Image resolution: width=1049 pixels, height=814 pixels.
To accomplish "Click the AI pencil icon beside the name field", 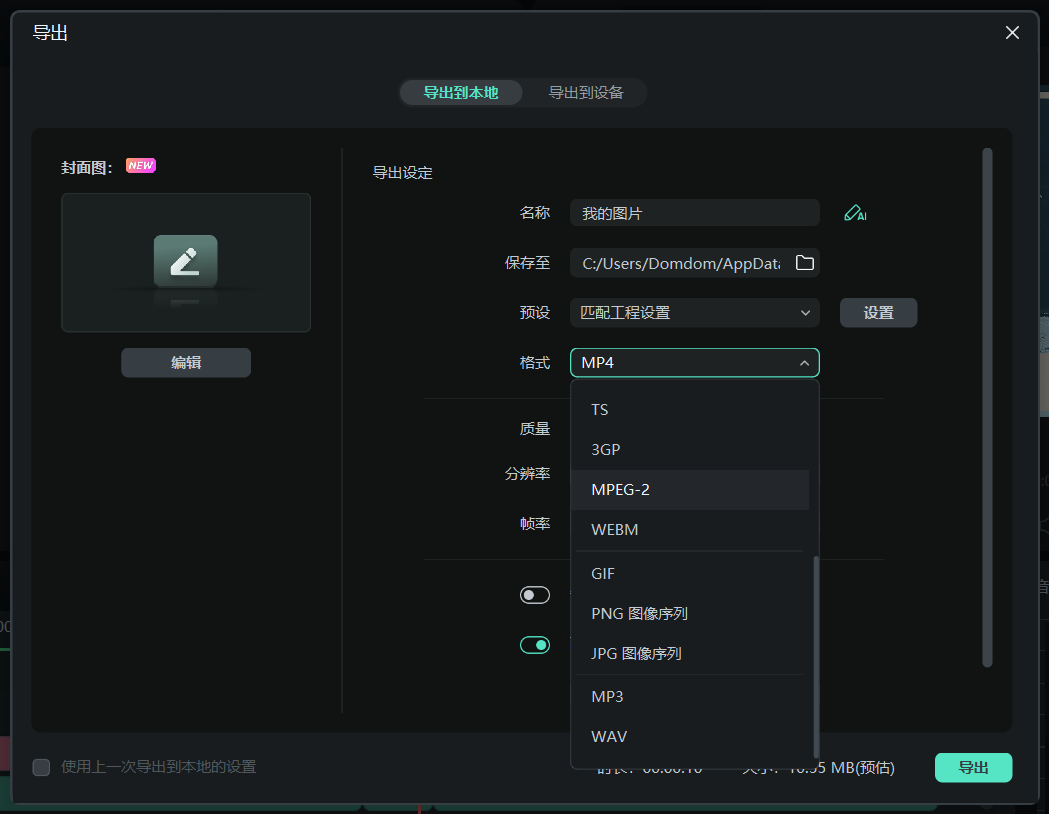I will pyautogui.click(x=855, y=212).
